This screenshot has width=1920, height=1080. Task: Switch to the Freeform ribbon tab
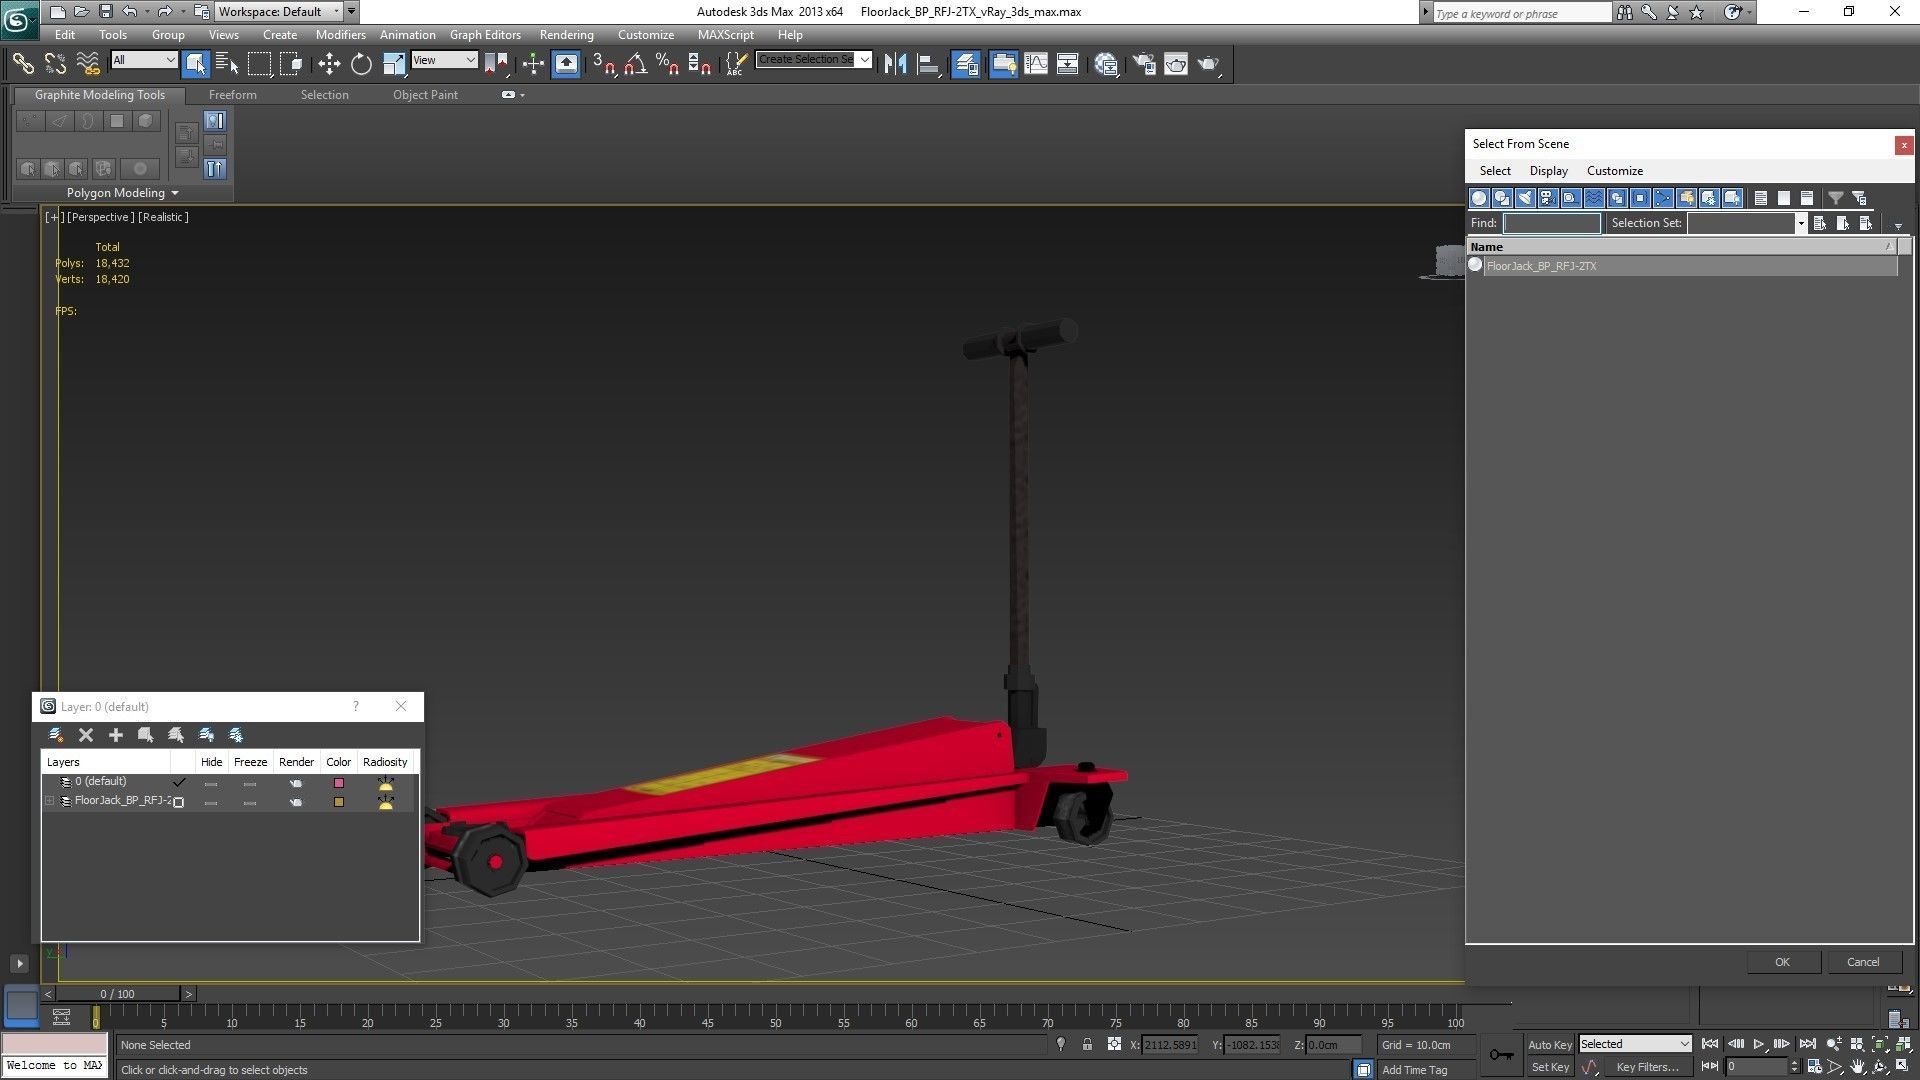pos(232,94)
